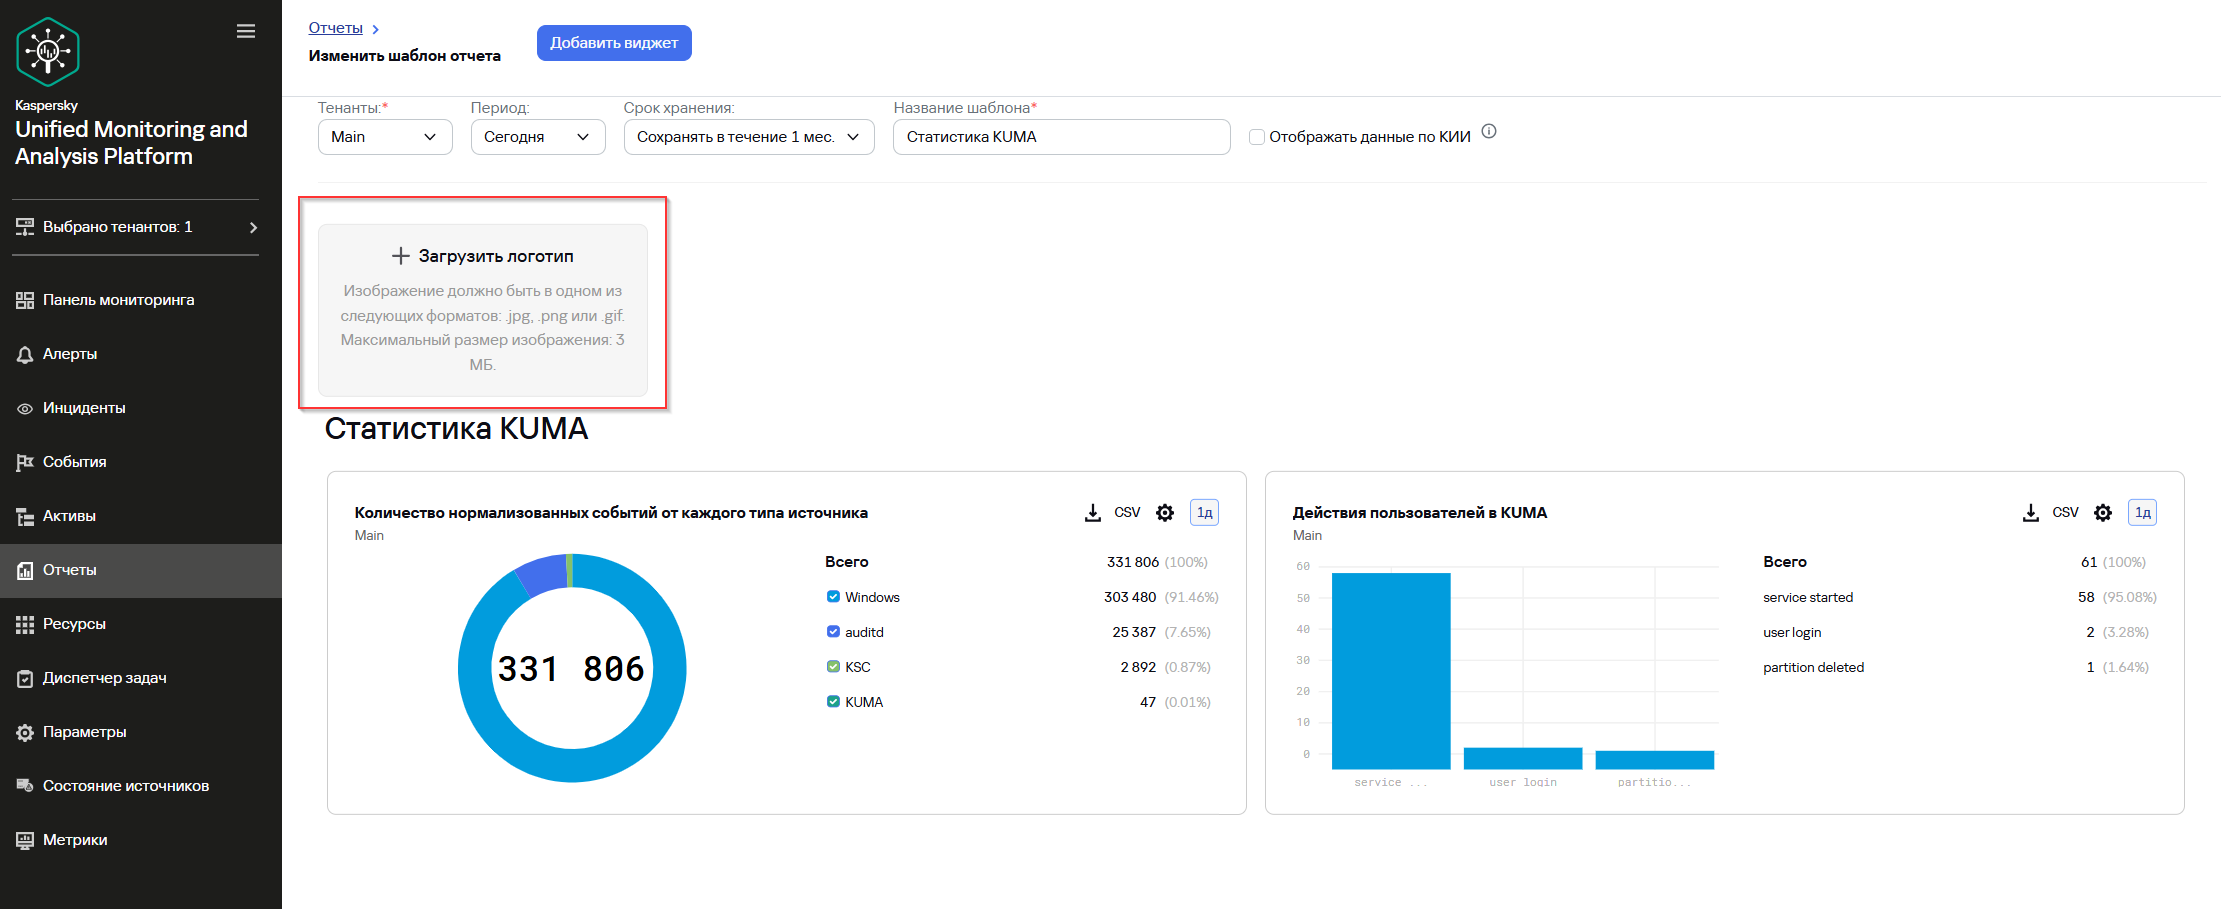This screenshot has height=909, width=2221.
Task: Click the 'Действия пользователей в KUMA' widget title
Action: point(1420,513)
